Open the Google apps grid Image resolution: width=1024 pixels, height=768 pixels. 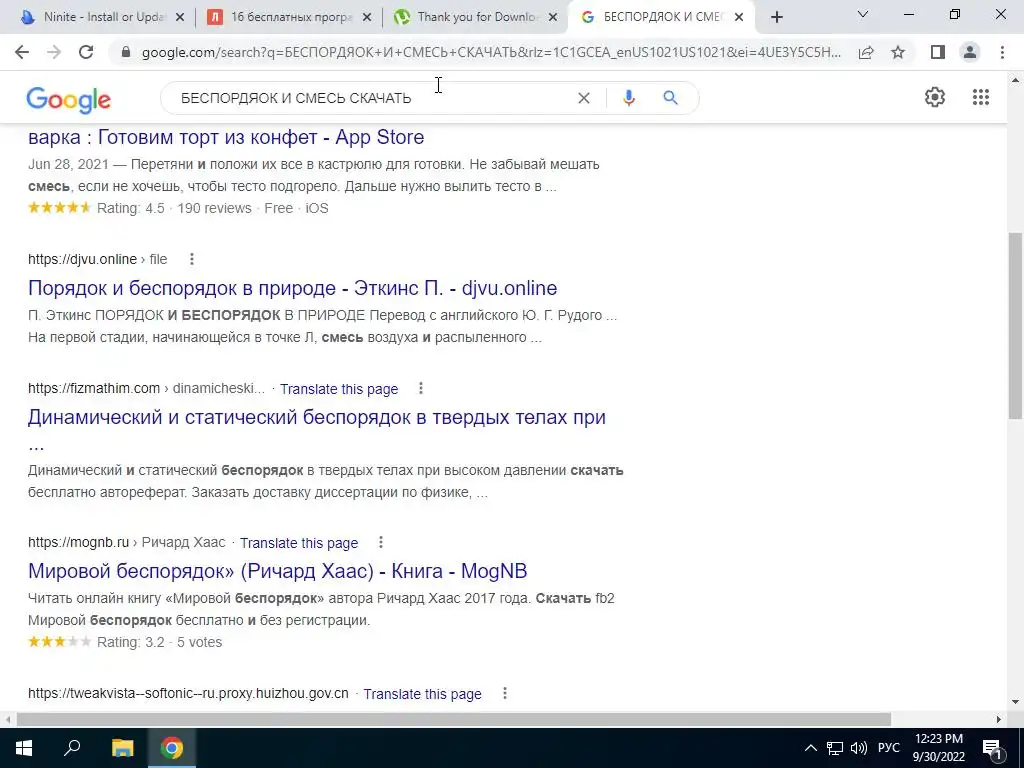pos(980,97)
